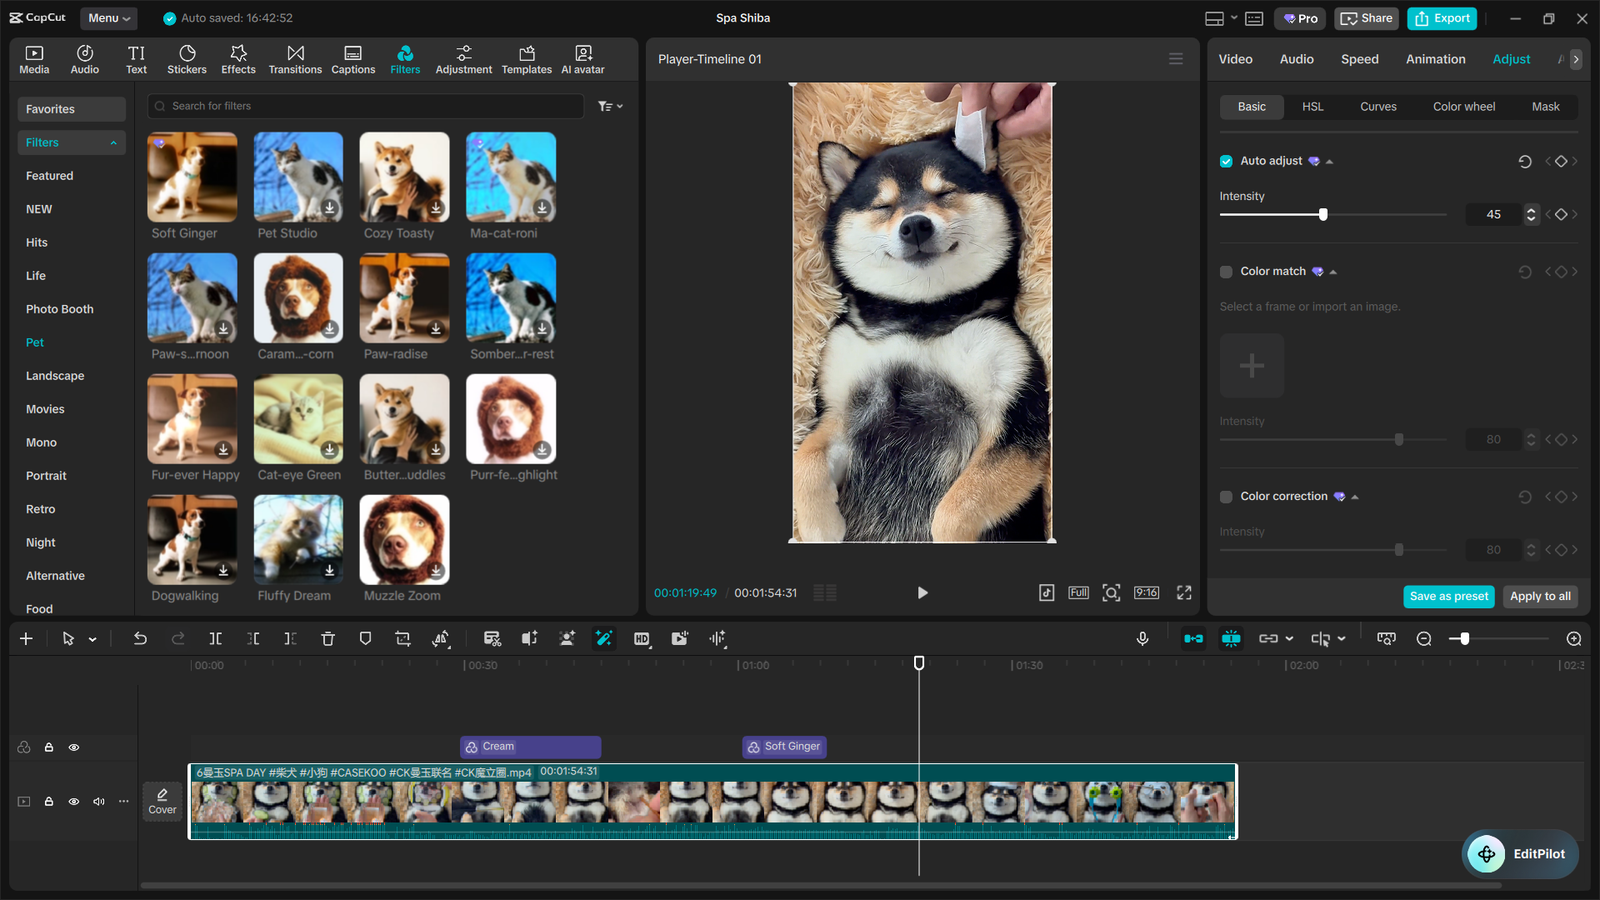The width and height of the screenshot is (1600, 900).
Task: Switch to the Curves tab
Action: pyautogui.click(x=1378, y=106)
